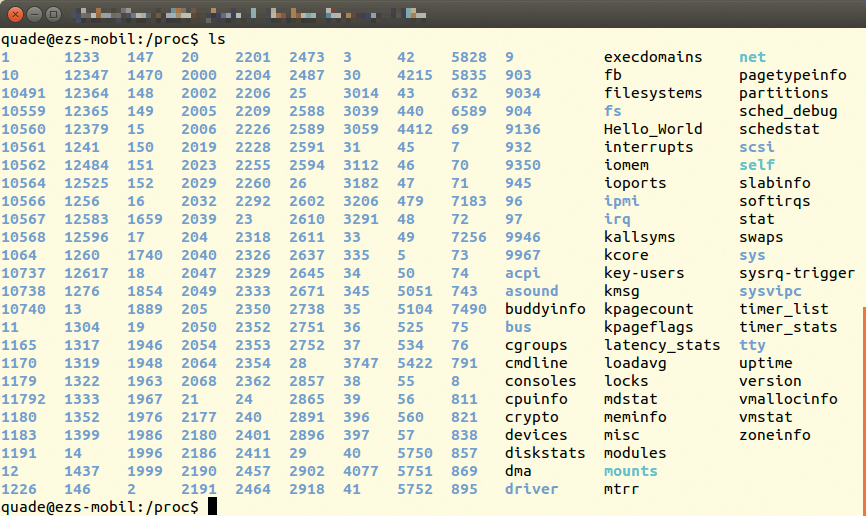Close the terminal window

click(x=14, y=15)
